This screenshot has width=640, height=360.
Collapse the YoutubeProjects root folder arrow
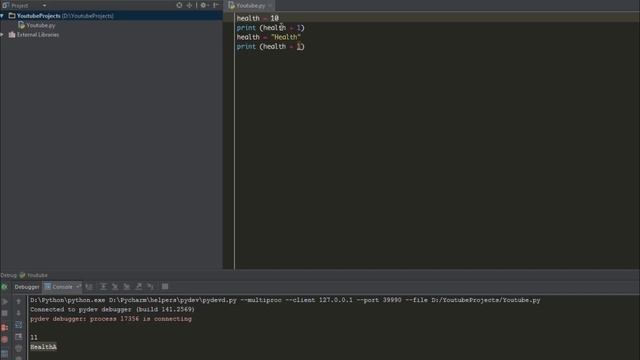click(x=2, y=16)
